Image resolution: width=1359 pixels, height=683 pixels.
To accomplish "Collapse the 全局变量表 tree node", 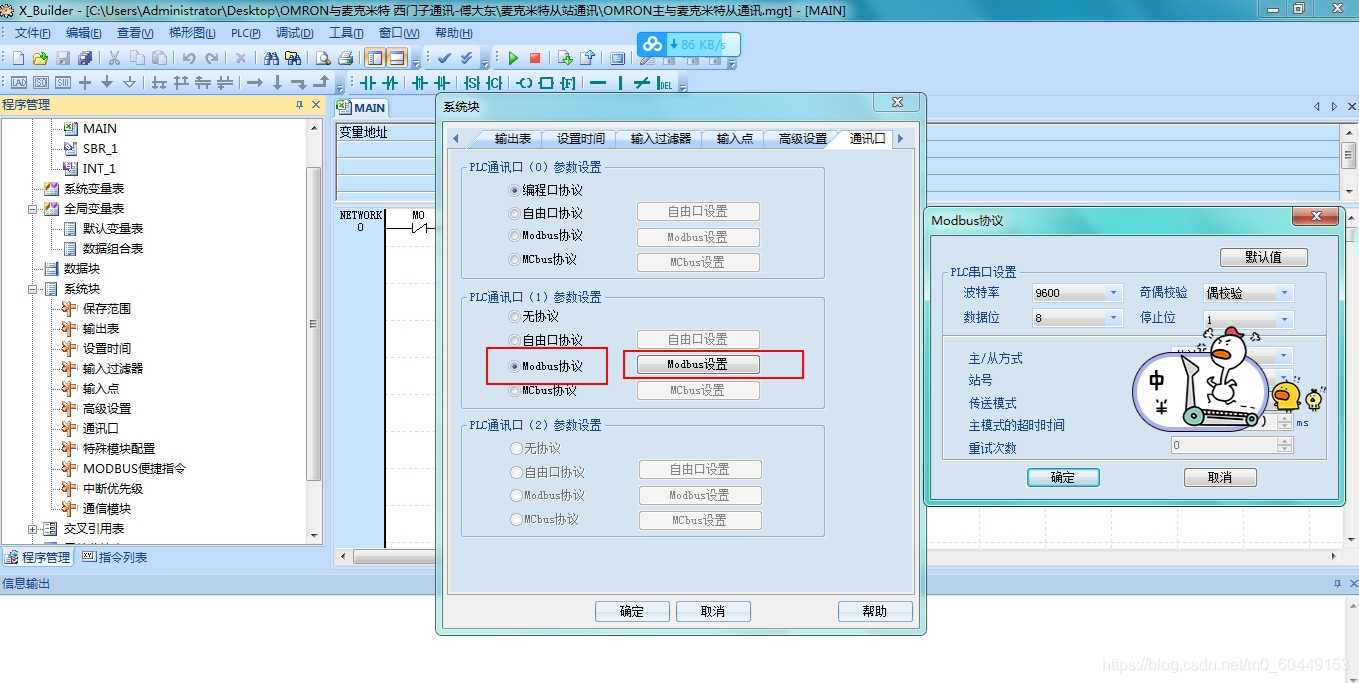I will [33, 209].
